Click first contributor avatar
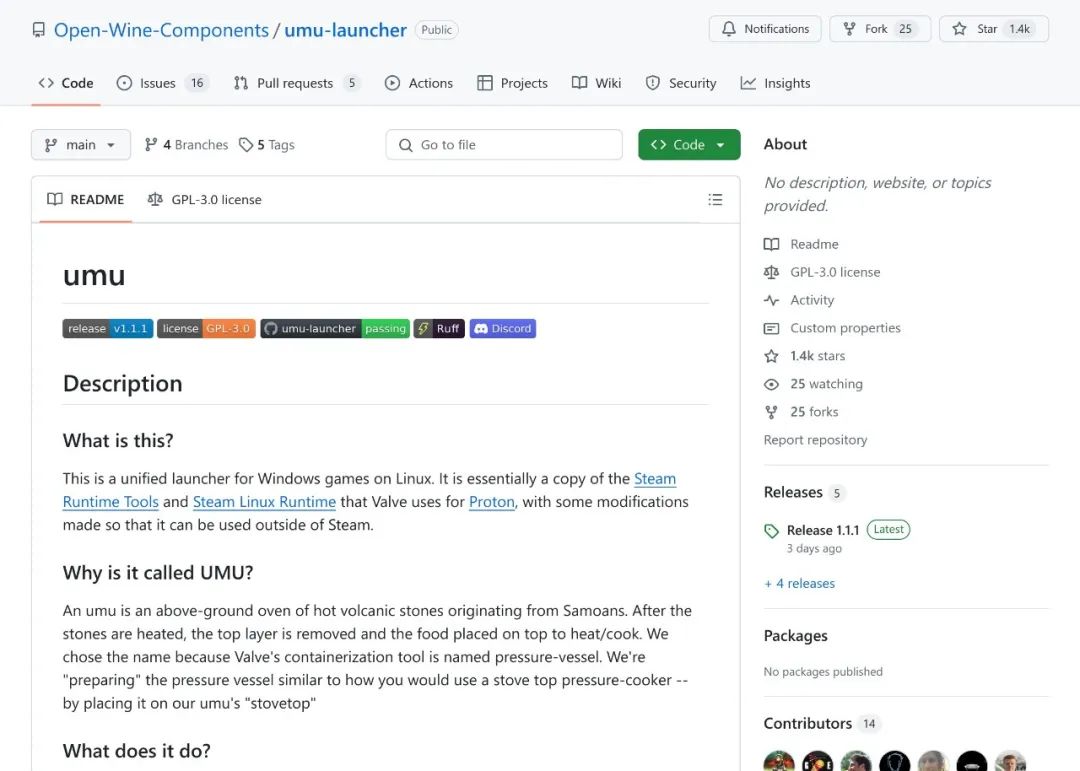Image resolution: width=1080 pixels, height=771 pixels. (779, 762)
